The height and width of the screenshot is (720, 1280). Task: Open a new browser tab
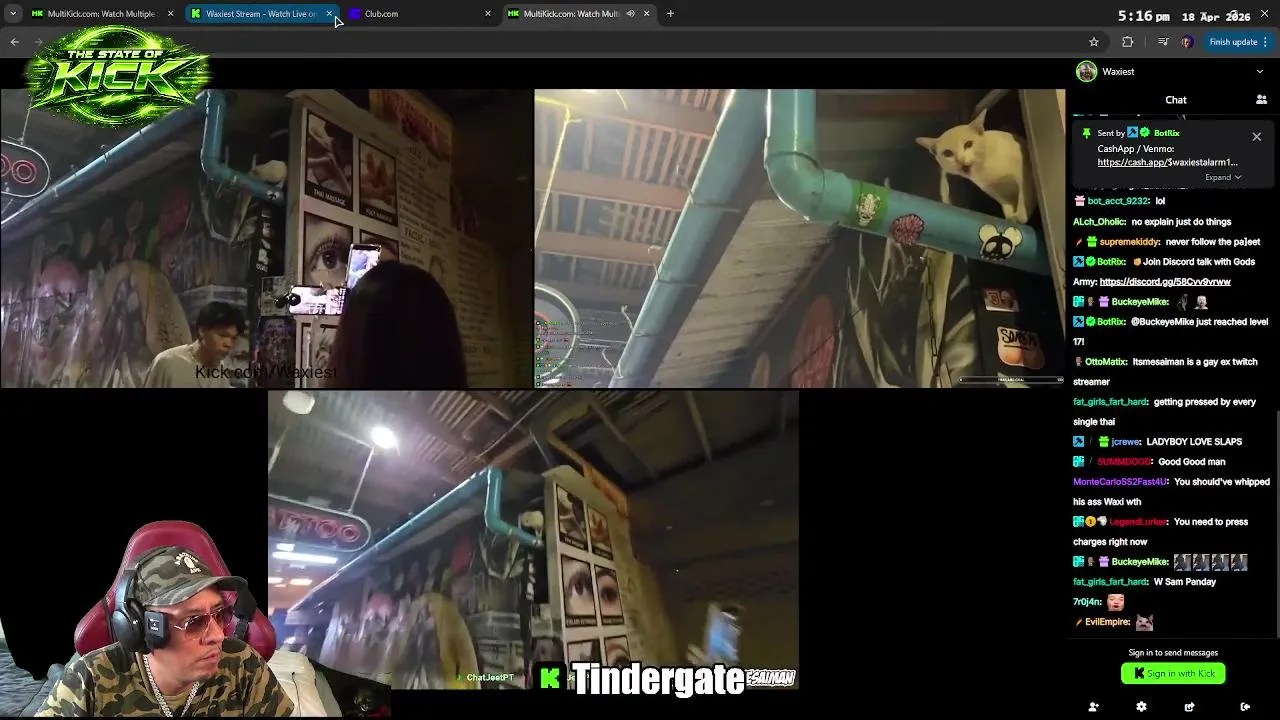pos(670,14)
